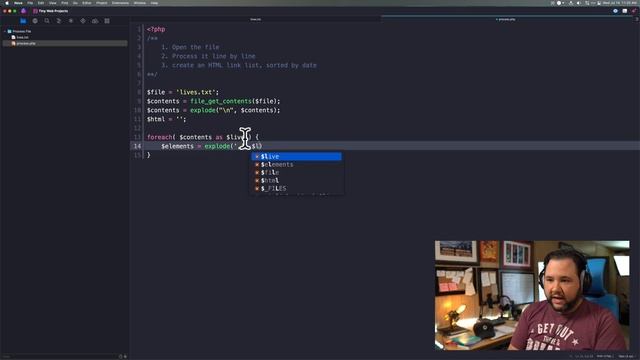Open the File menu
This screenshot has width=640, height=360.
point(30,3)
